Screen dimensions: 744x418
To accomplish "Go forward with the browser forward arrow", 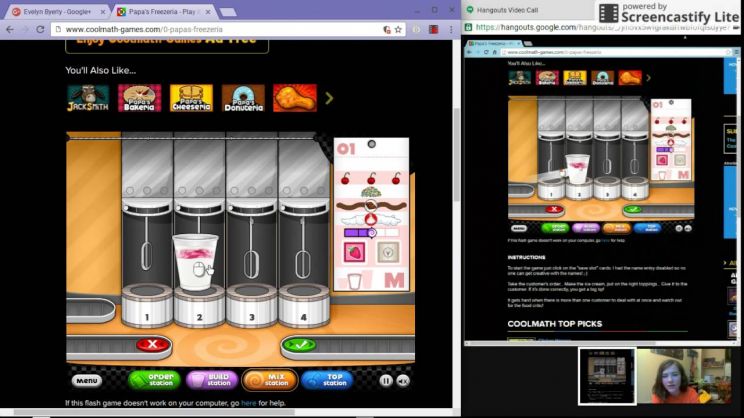I will (x=25, y=29).
